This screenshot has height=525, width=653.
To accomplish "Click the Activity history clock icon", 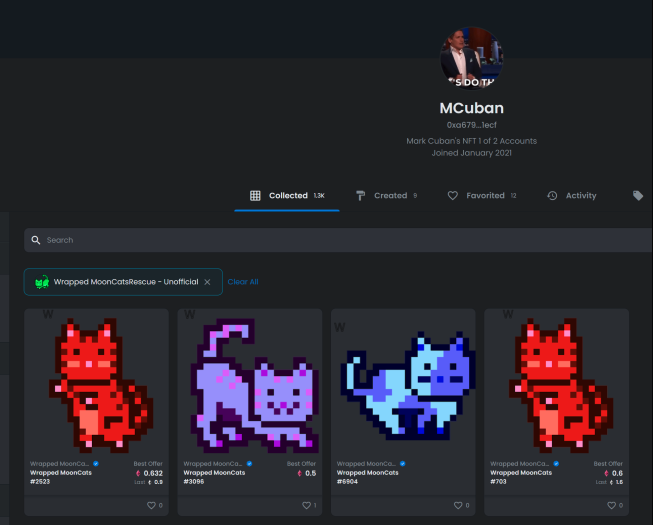I will 552,196.
